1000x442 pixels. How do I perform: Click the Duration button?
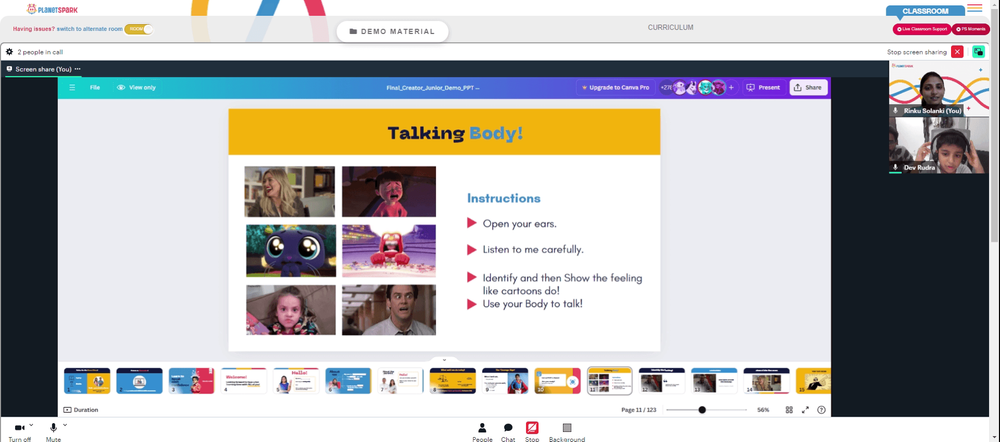click(81, 409)
